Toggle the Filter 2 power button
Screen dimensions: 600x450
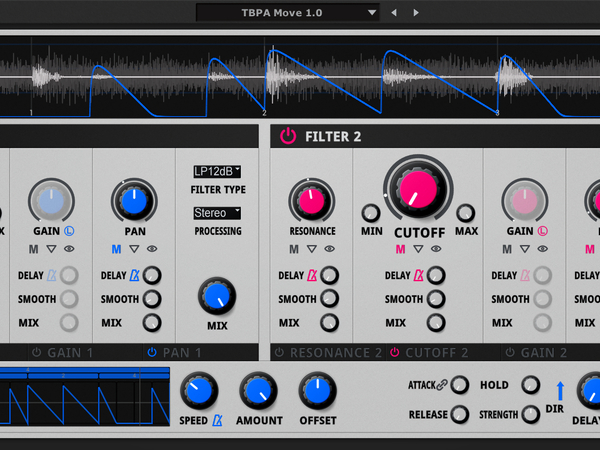[x=288, y=136]
